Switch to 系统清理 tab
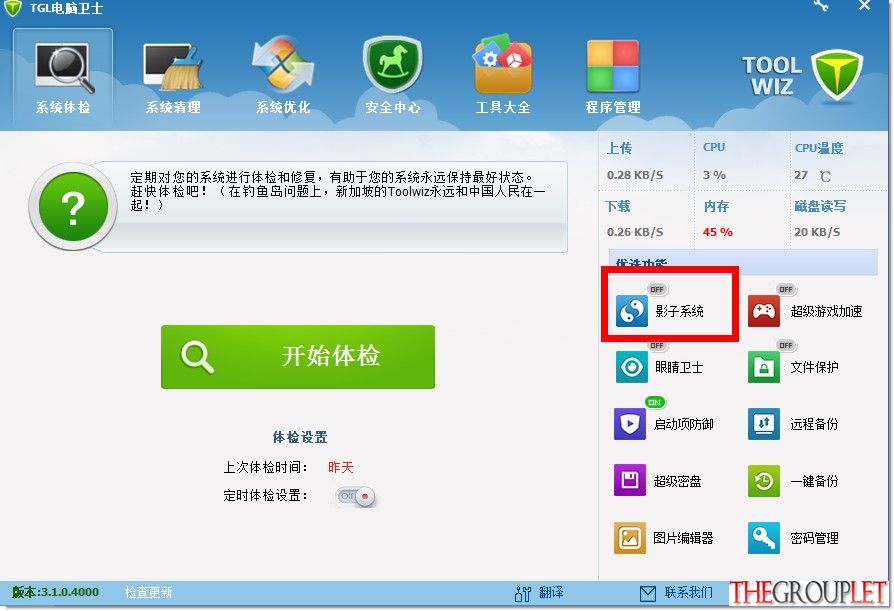The height and width of the screenshot is (611, 894). coord(173,76)
